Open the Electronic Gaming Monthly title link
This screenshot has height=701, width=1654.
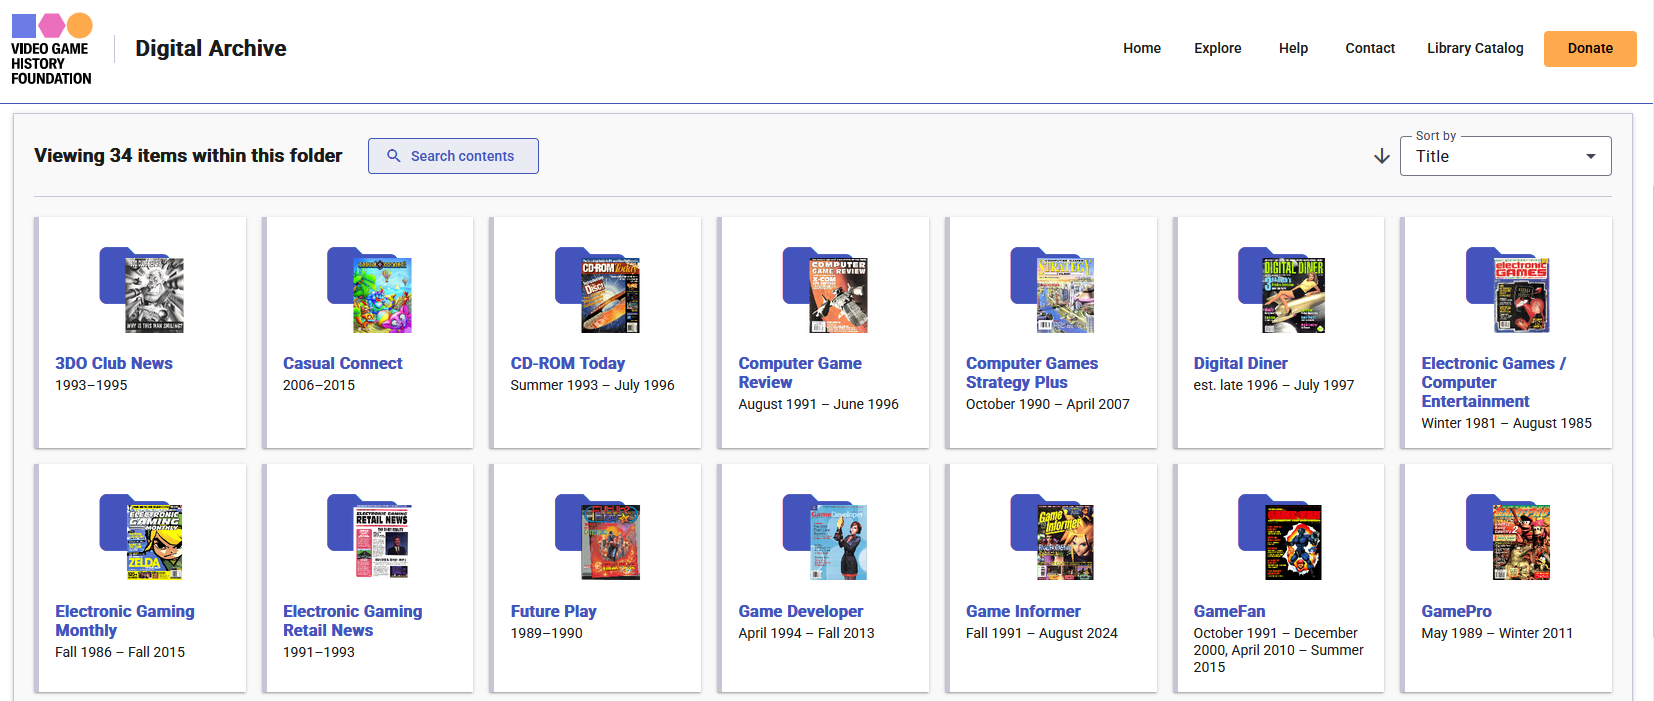point(125,621)
